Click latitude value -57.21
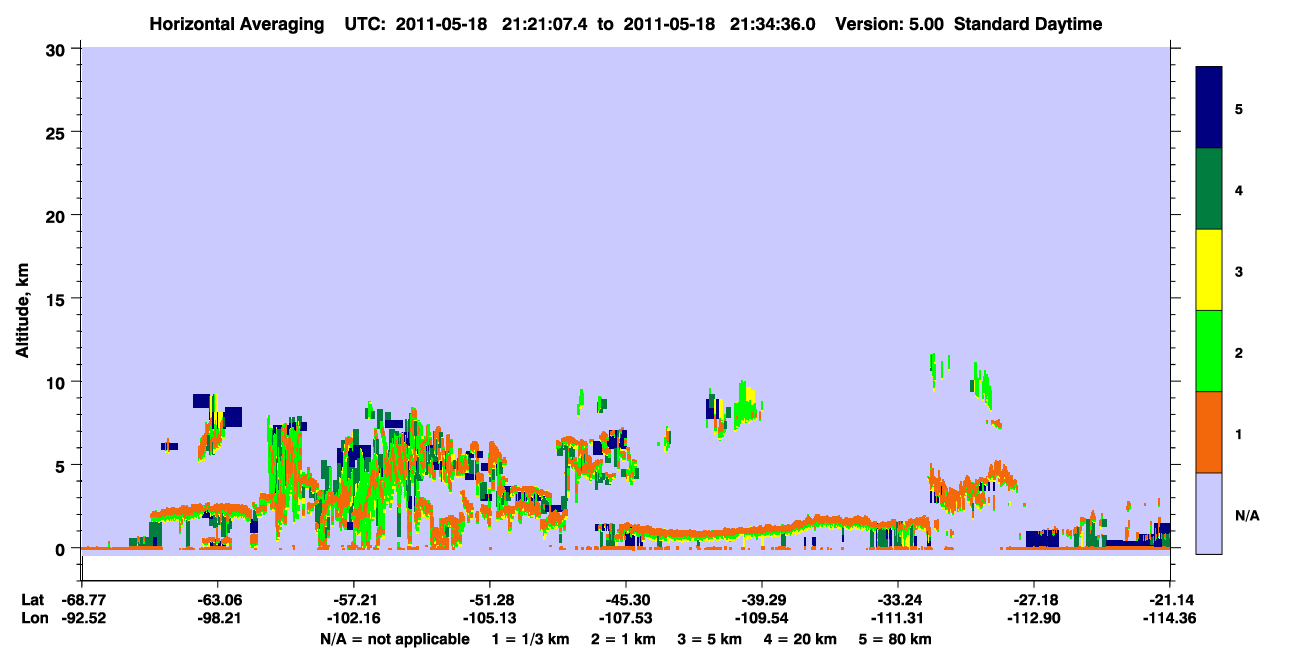 (x=354, y=600)
